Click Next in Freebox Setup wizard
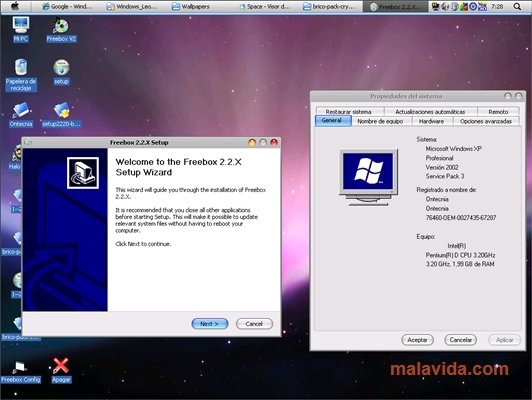The image size is (532, 400). (x=210, y=324)
